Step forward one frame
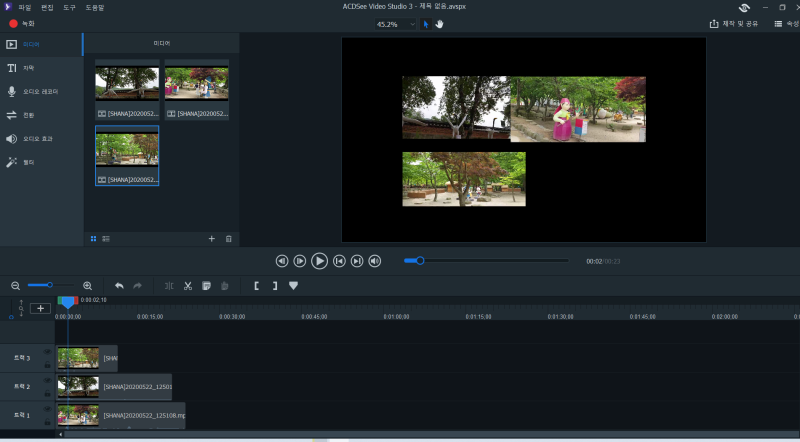Screen dimensions: 800x442 (300, 261)
